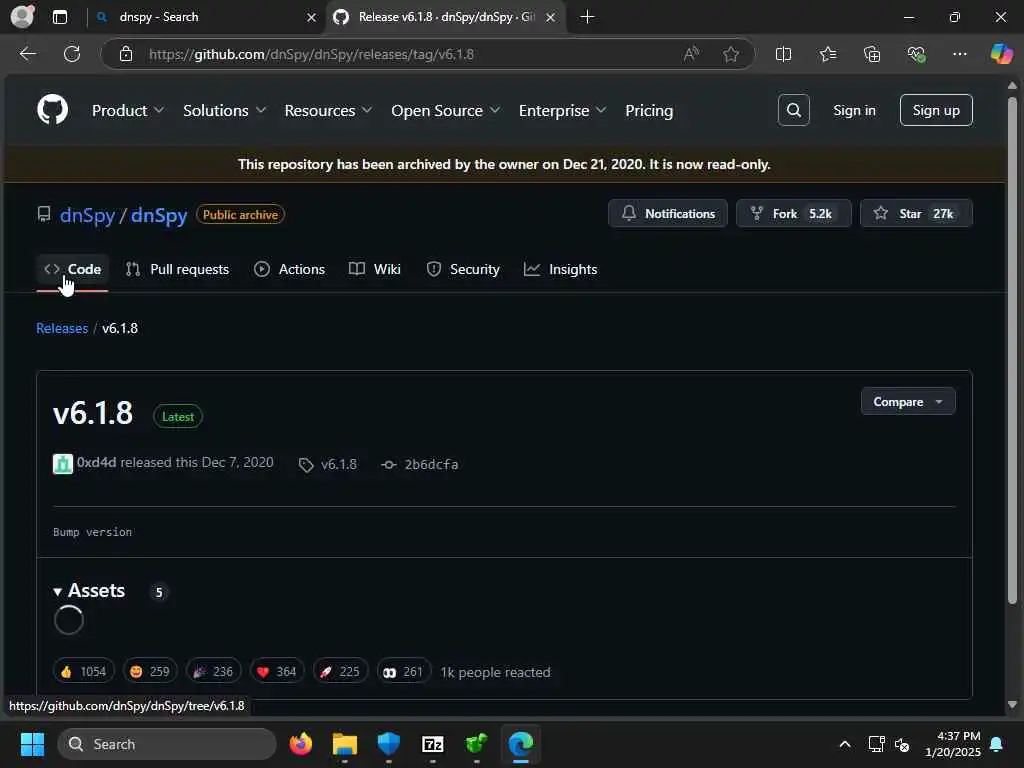Click the smiley reaction 259
This screenshot has width=1024, height=768.
[150, 671]
